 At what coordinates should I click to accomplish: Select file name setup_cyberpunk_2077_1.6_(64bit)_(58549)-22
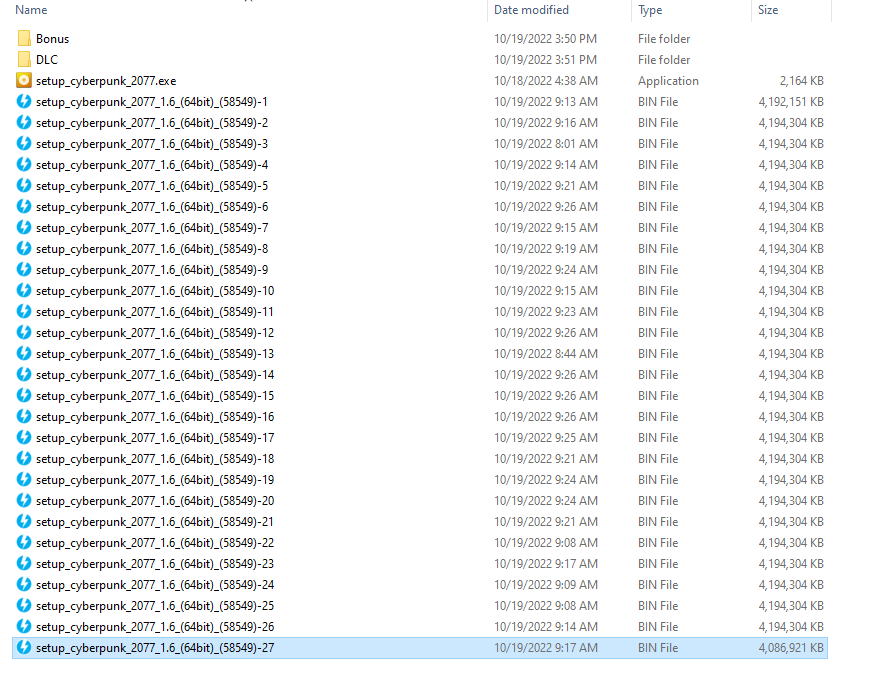coord(155,543)
